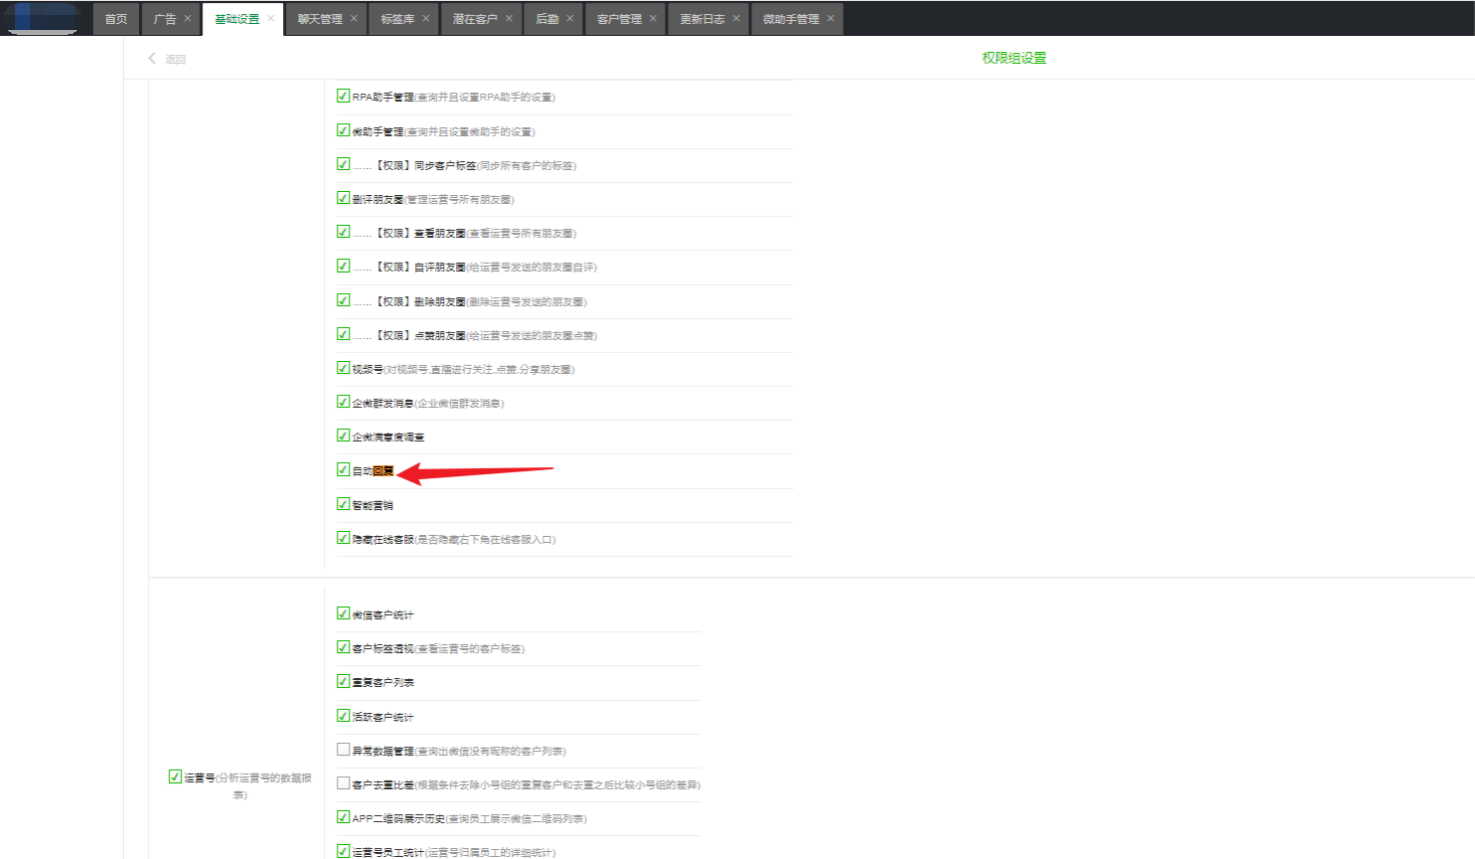The height and width of the screenshot is (859, 1475).
Task: Click the back chevron icon beside 返回
Action: [152, 59]
